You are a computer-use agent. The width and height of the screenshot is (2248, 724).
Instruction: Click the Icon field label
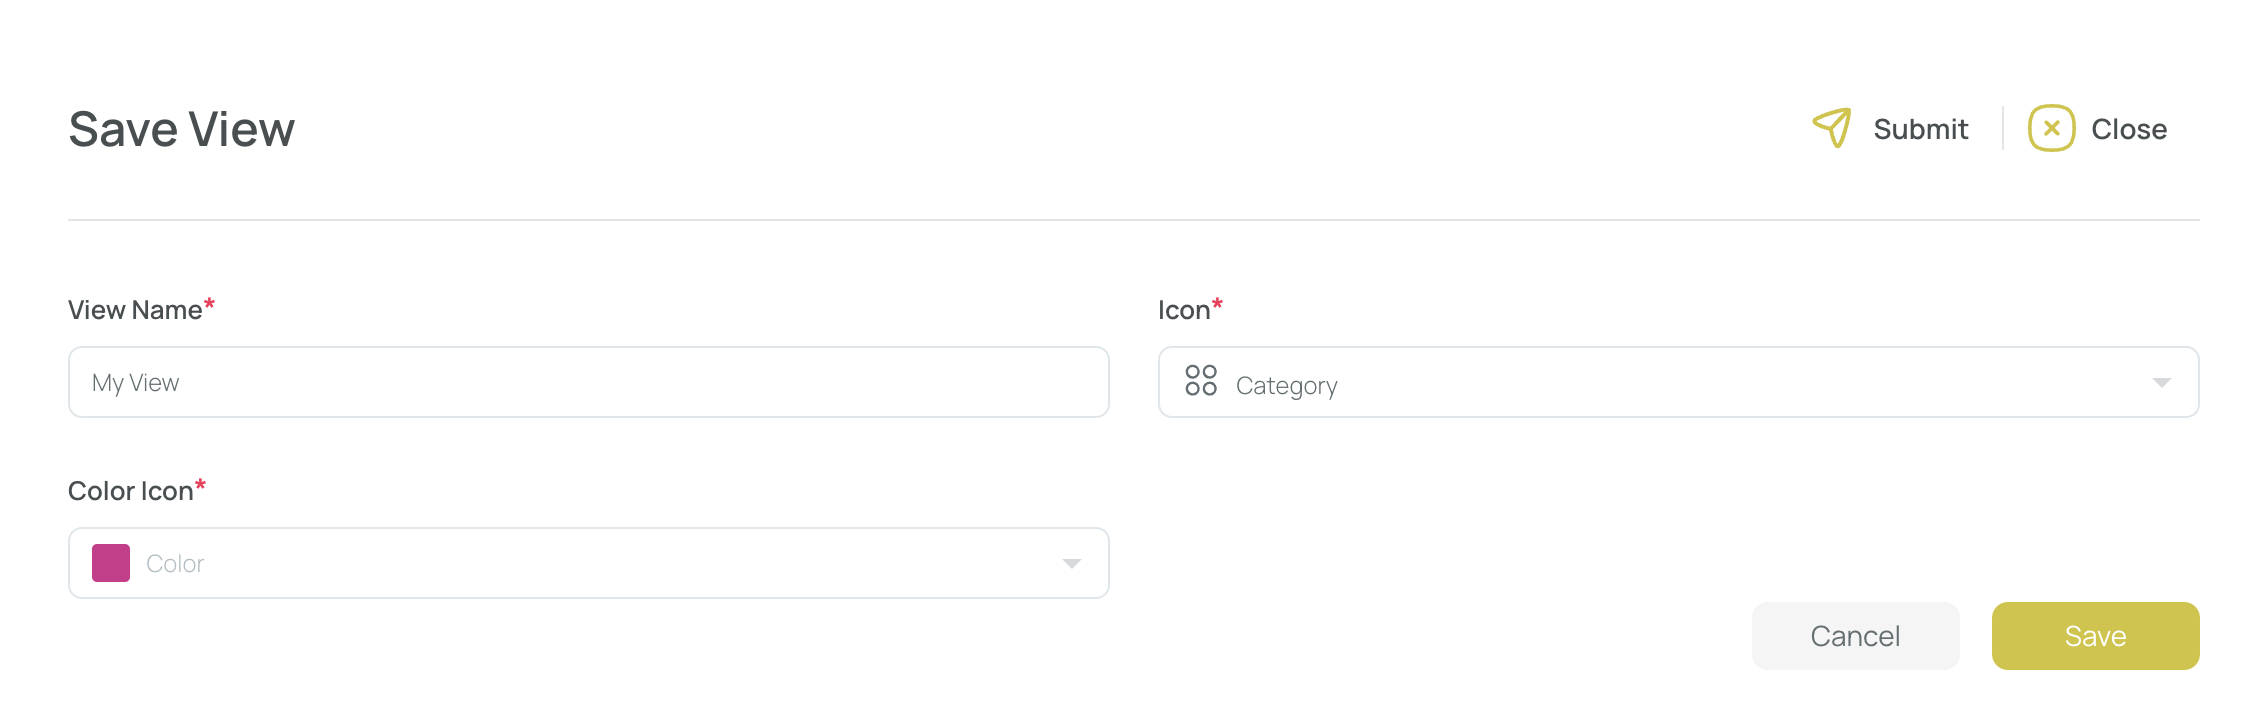[x=1184, y=310]
